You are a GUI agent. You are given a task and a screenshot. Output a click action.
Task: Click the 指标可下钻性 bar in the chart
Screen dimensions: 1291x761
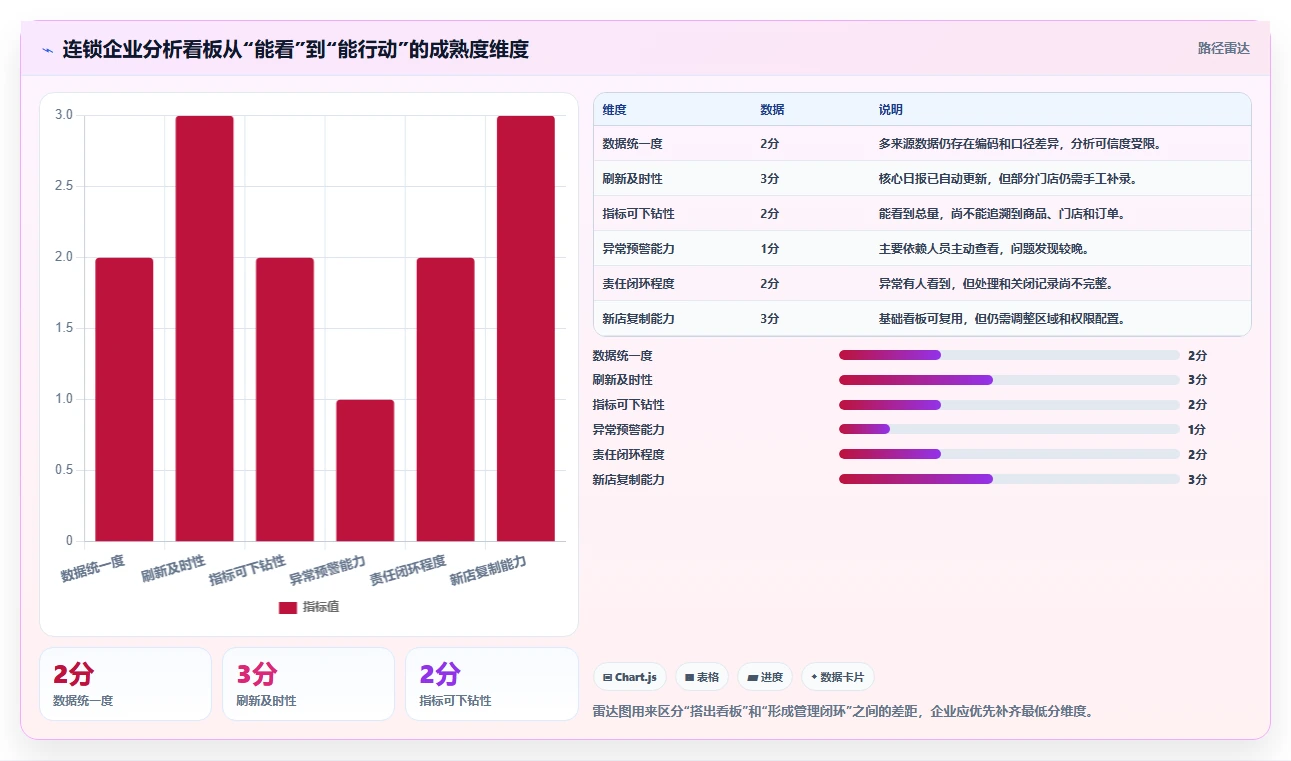(x=285, y=399)
